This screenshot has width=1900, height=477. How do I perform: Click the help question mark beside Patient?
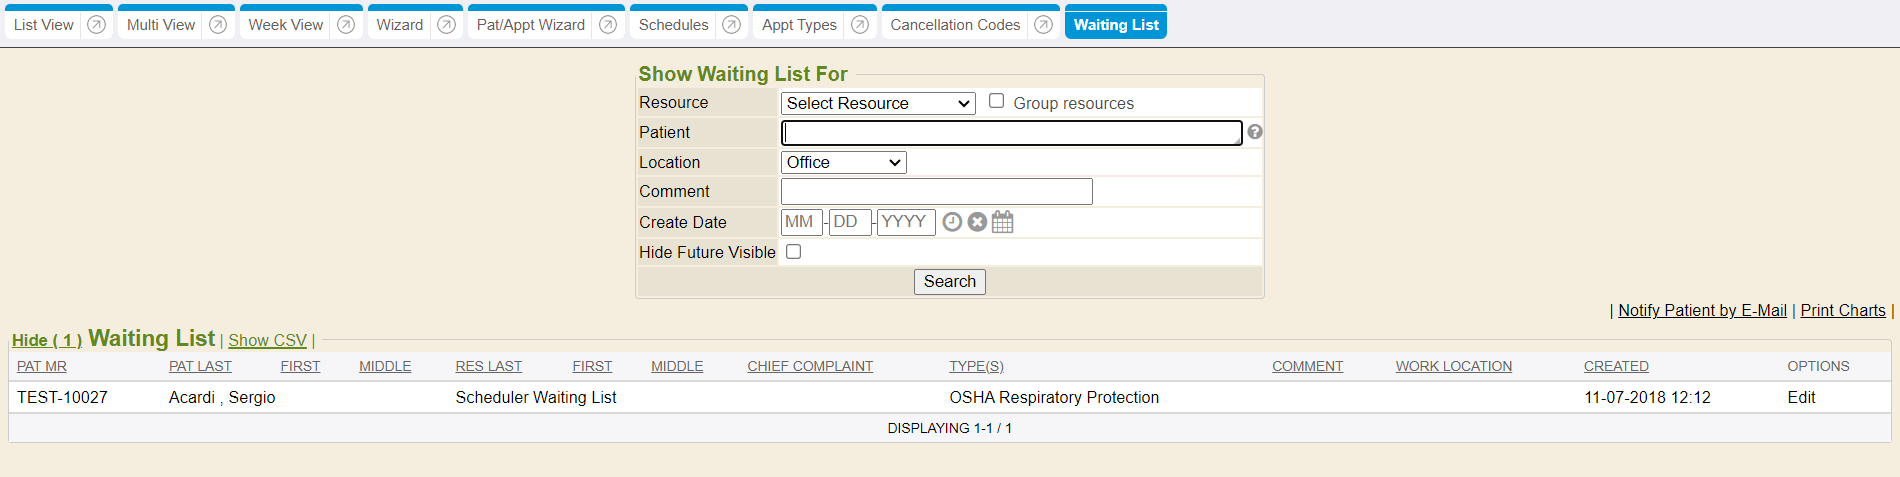[1255, 132]
